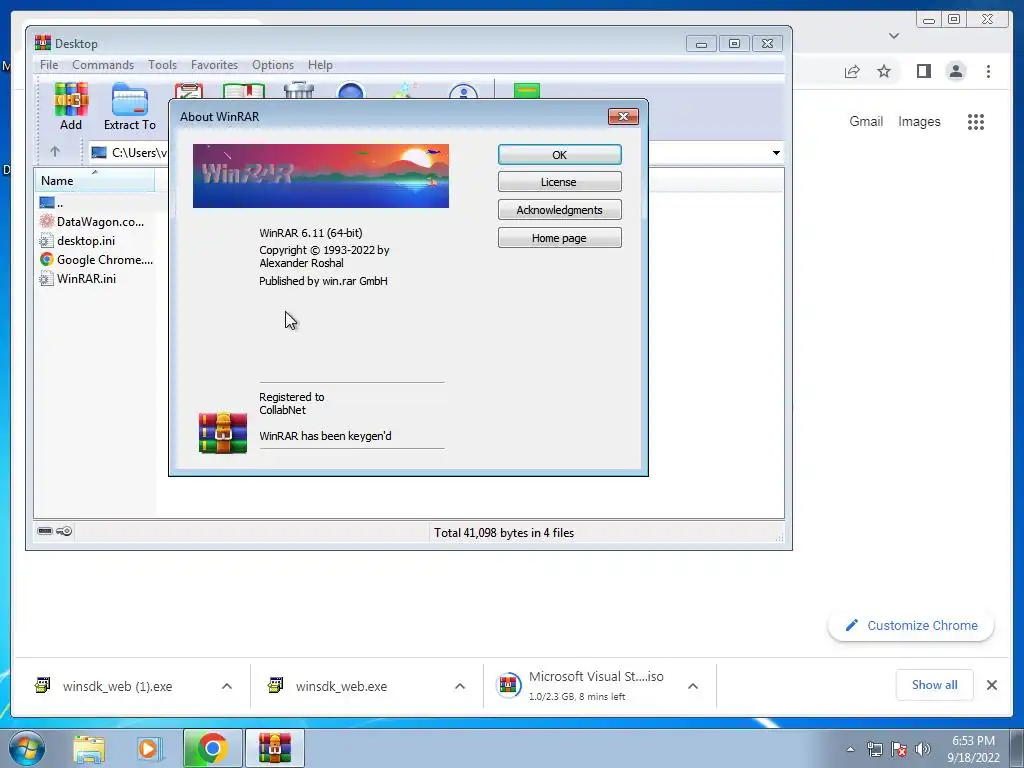Click the taskbar clock showing 6:53 PM
Viewport: 1024px width, 768px height.
(x=973, y=749)
